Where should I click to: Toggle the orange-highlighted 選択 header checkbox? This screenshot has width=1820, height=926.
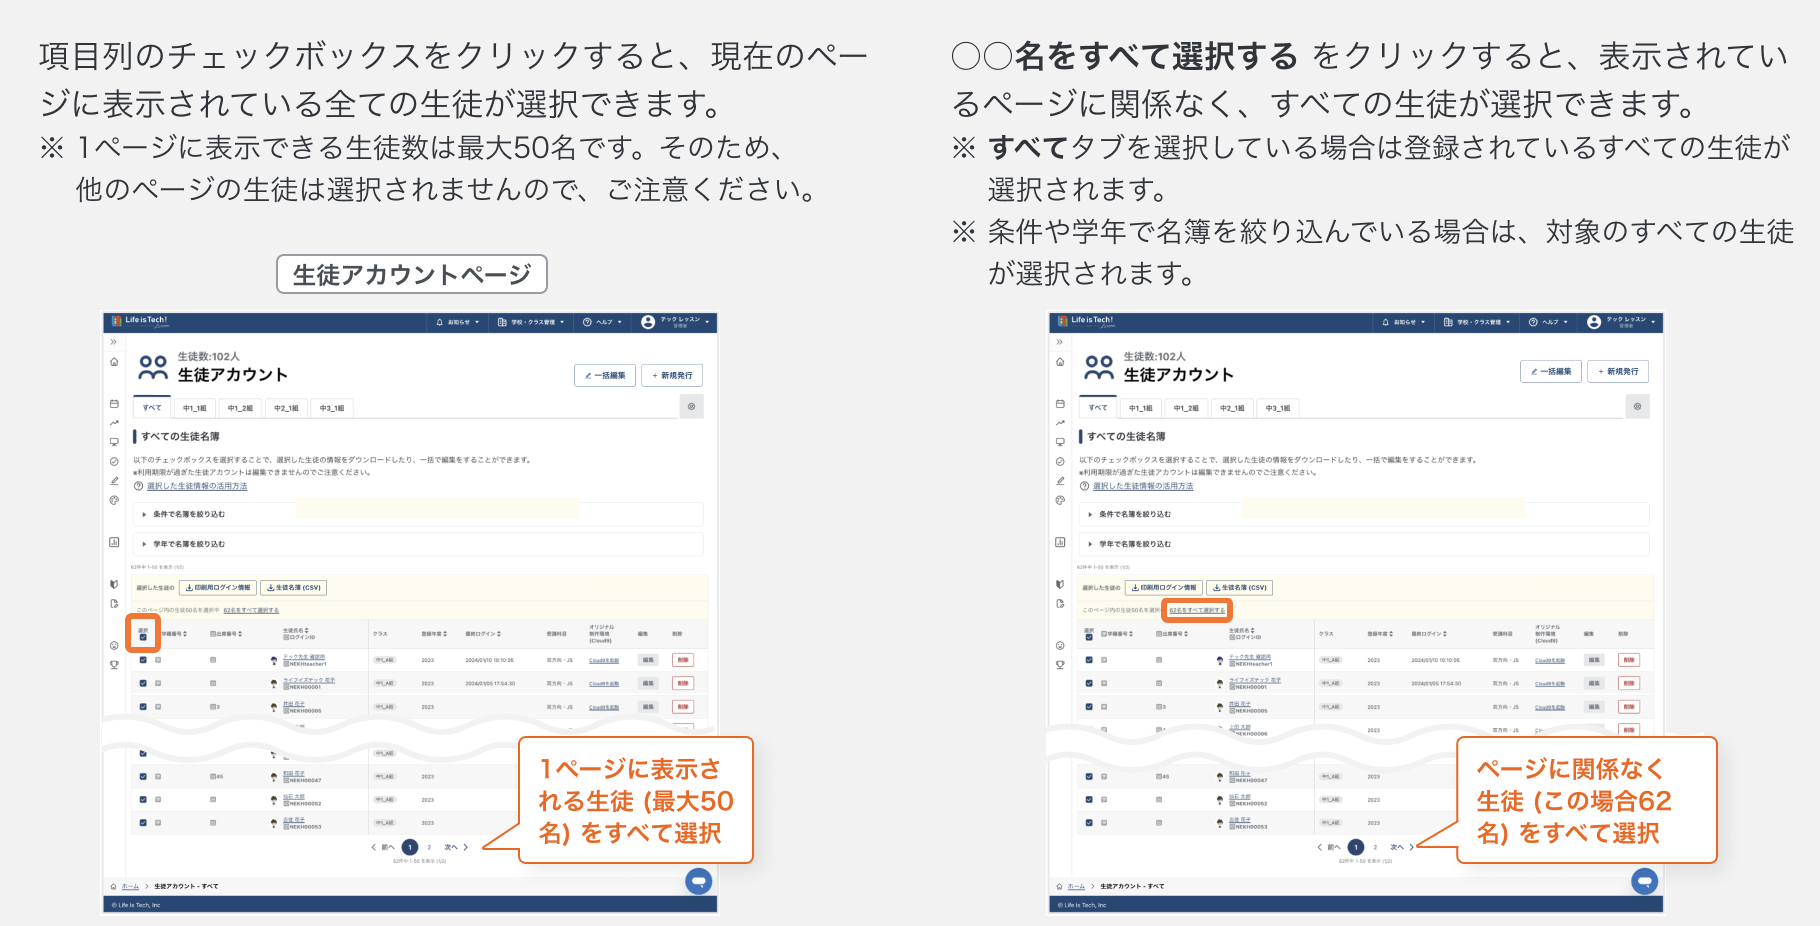(x=143, y=637)
